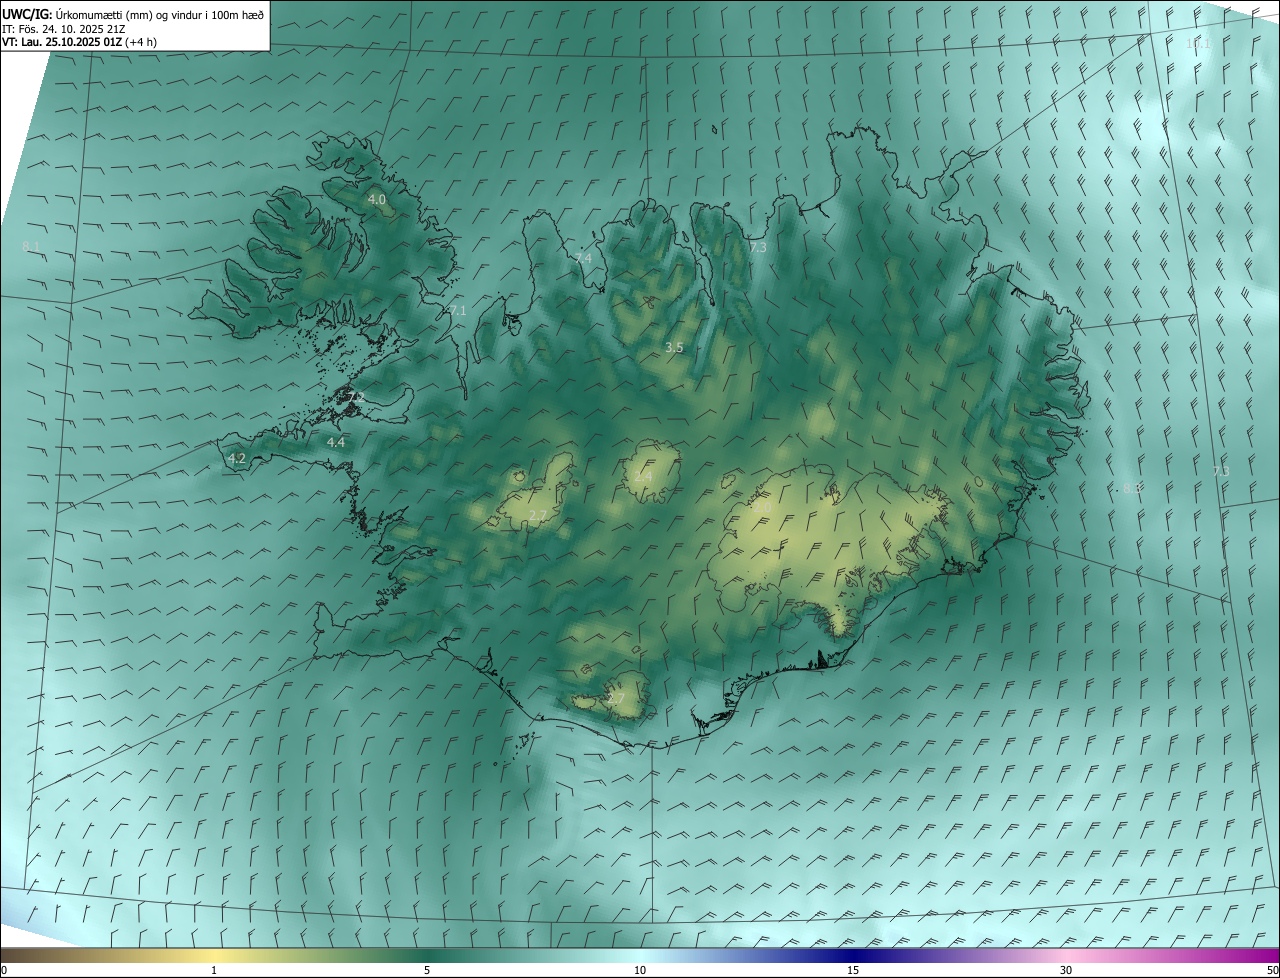Click the 3.5 value label
Image resolution: width=1280 pixels, height=978 pixels.
point(674,348)
